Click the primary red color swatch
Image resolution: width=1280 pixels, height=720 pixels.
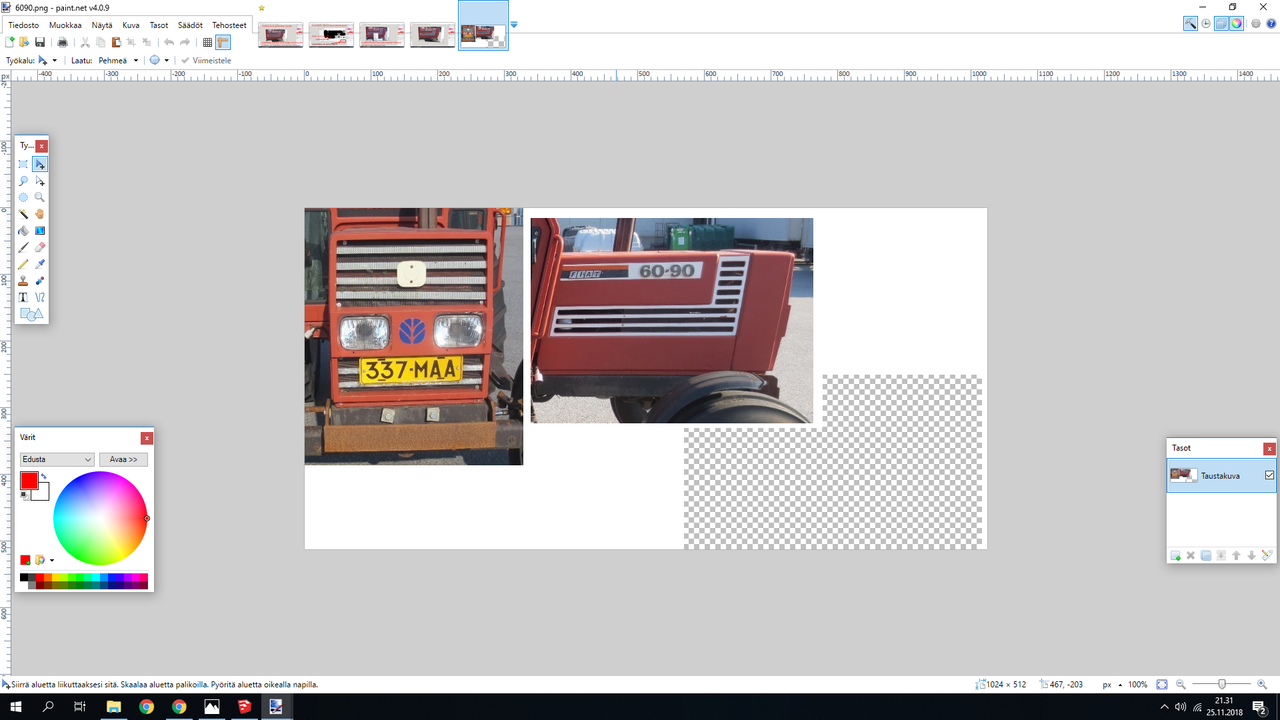pos(28,480)
